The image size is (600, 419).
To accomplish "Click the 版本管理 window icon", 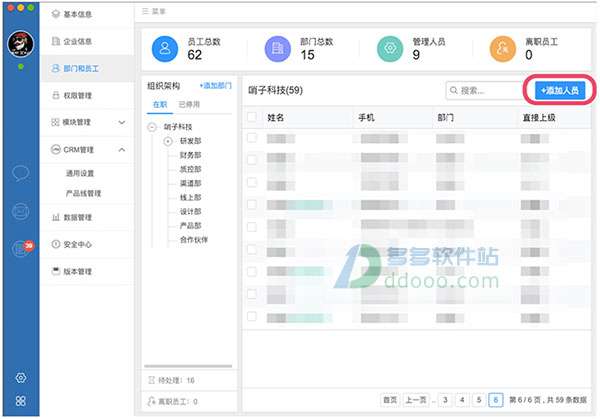I will 56,271.
